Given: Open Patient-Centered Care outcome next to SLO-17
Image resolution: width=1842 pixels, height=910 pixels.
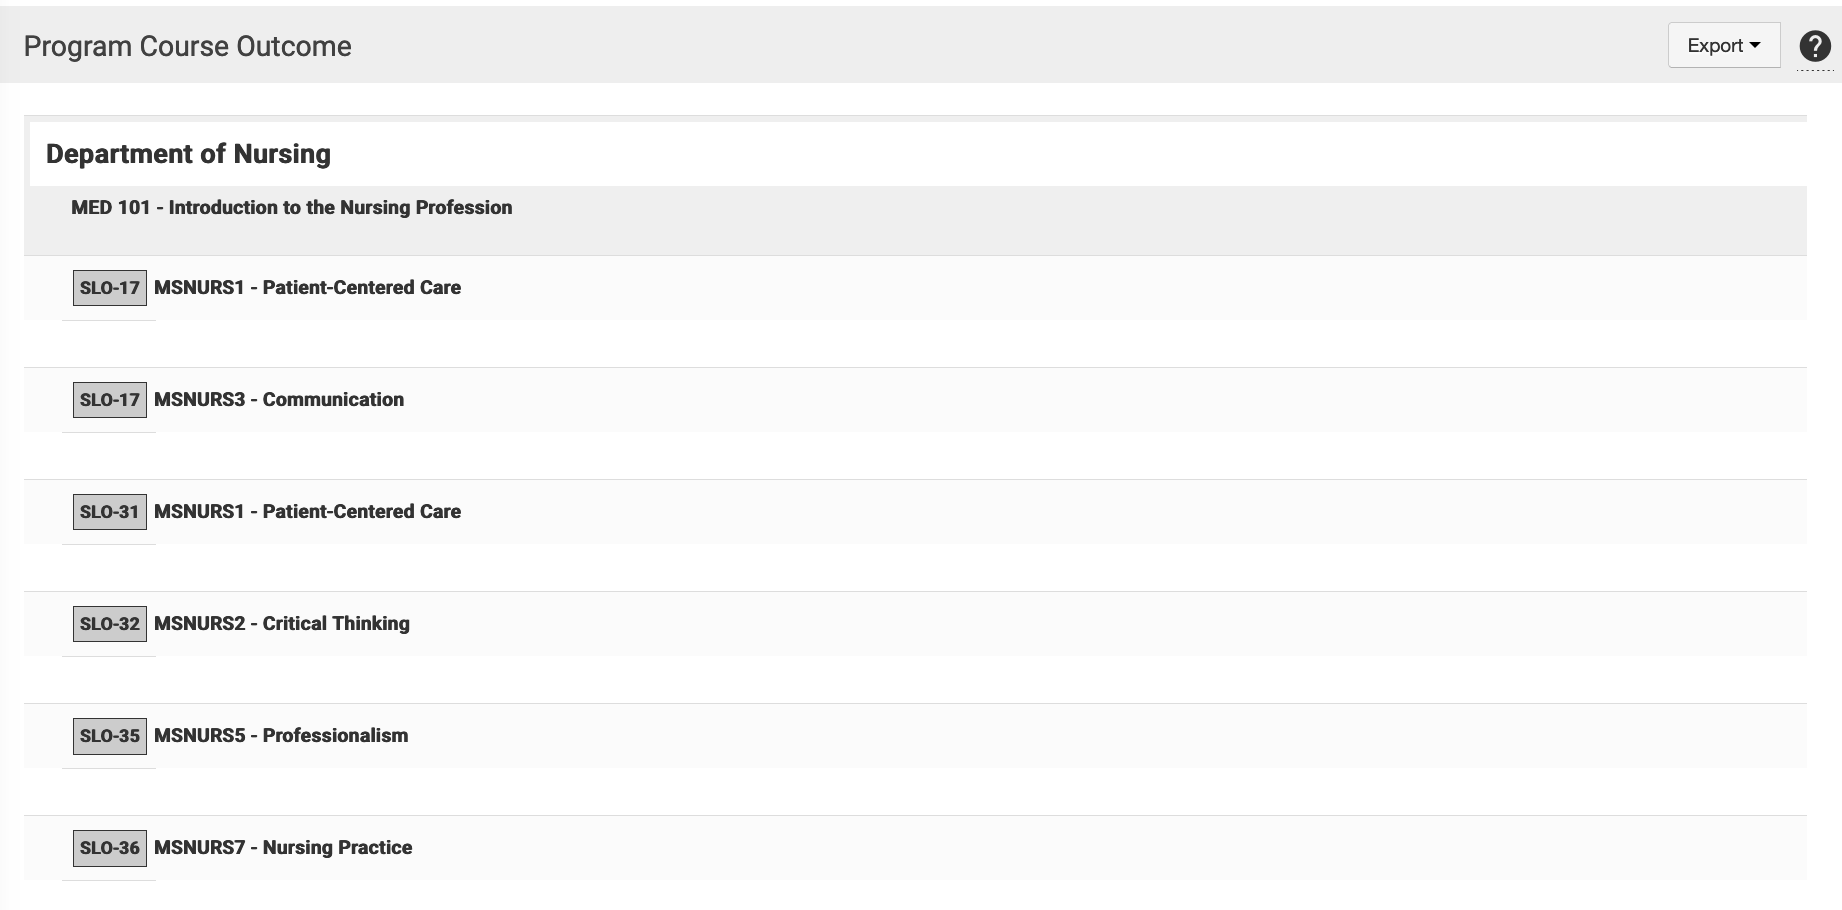Looking at the screenshot, I should tap(307, 288).
